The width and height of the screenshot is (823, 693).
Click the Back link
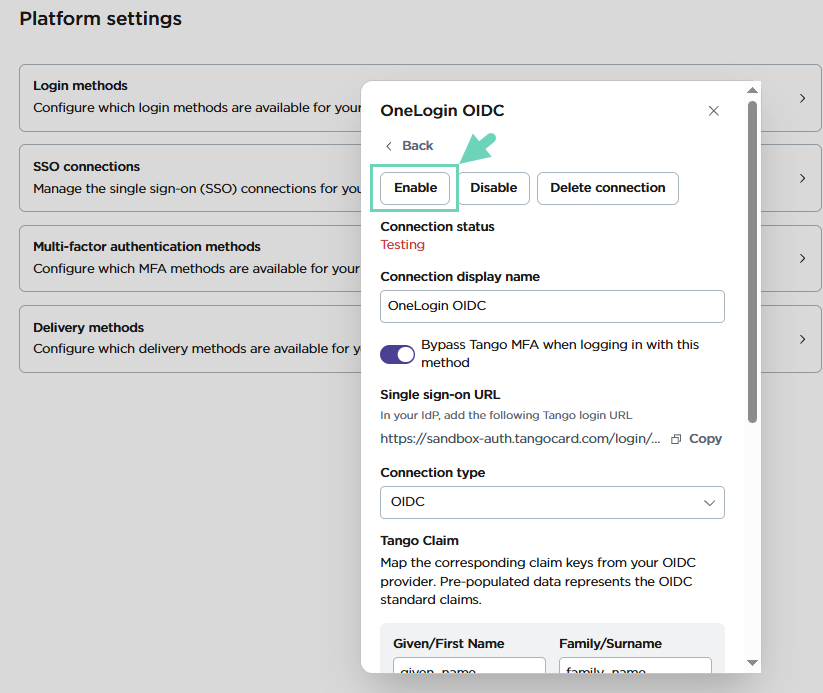pyautogui.click(x=417, y=146)
